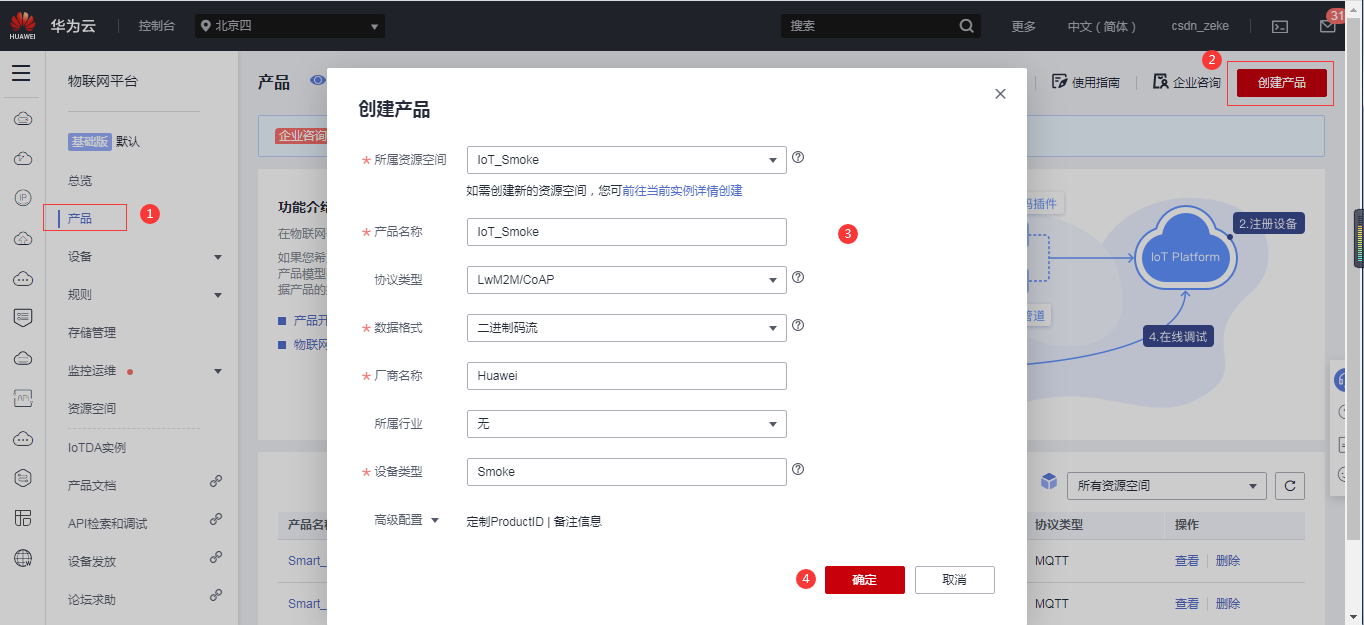
Task: Open IoTDA实例 in sidebar
Action: pyautogui.click(x=97, y=448)
